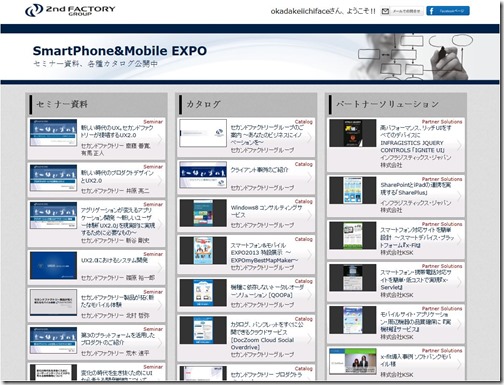Click title クライアント事例のご紹介

(x=259, y=170)
